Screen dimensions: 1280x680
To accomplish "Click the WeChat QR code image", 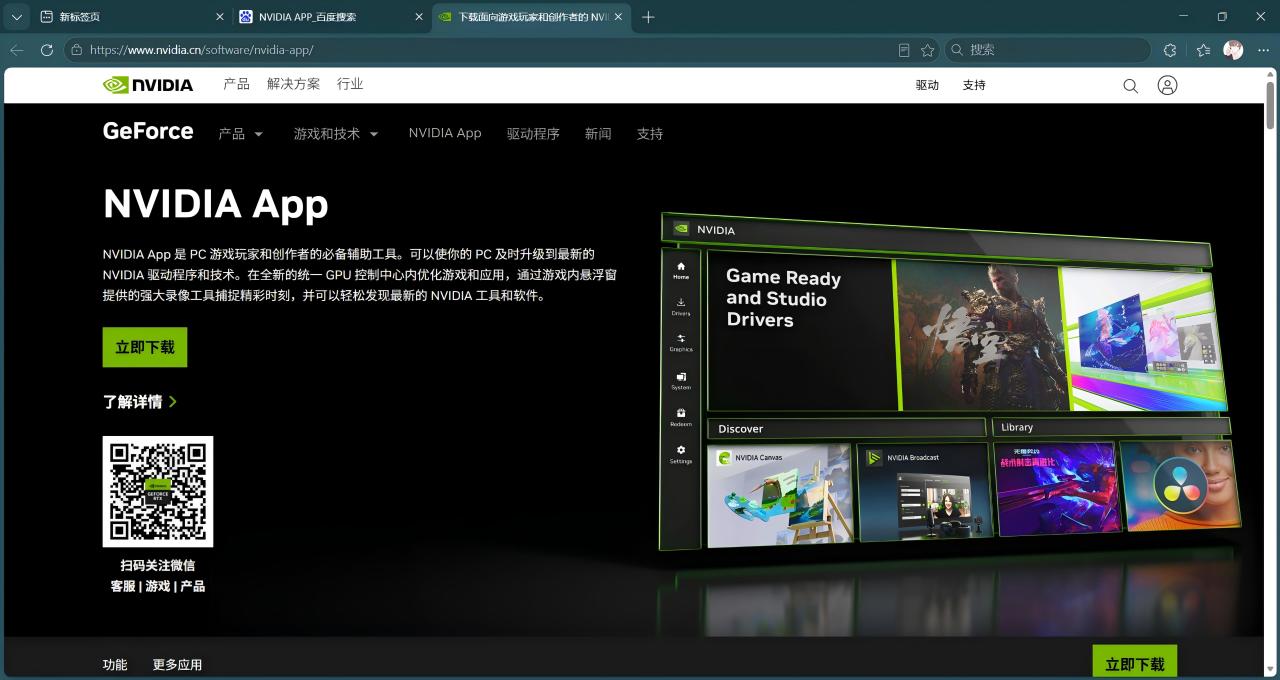I will 158,491.
